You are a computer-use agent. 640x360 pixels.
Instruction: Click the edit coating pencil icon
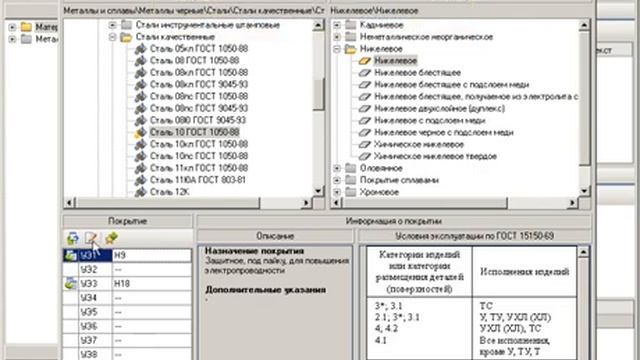91,238
